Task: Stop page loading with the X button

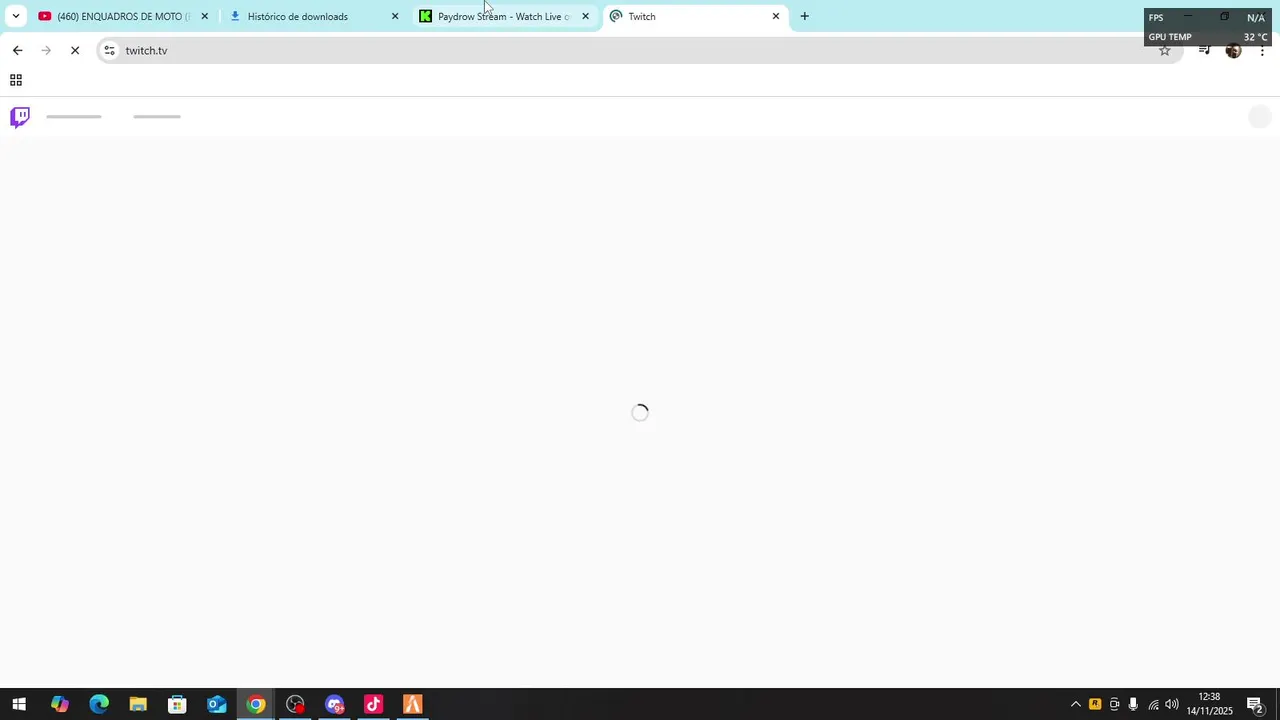Action: tap(75, 50)
